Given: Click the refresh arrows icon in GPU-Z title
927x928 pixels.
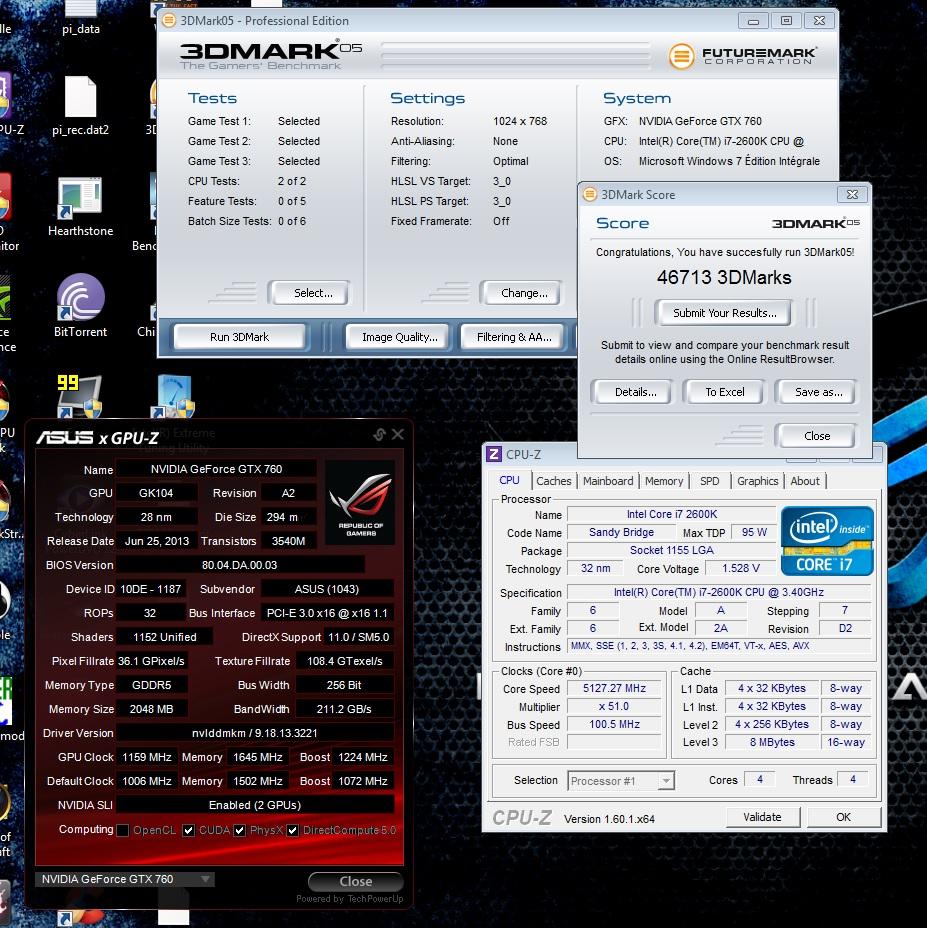Looking at the screenshot, I should click(x=379, y=435).
